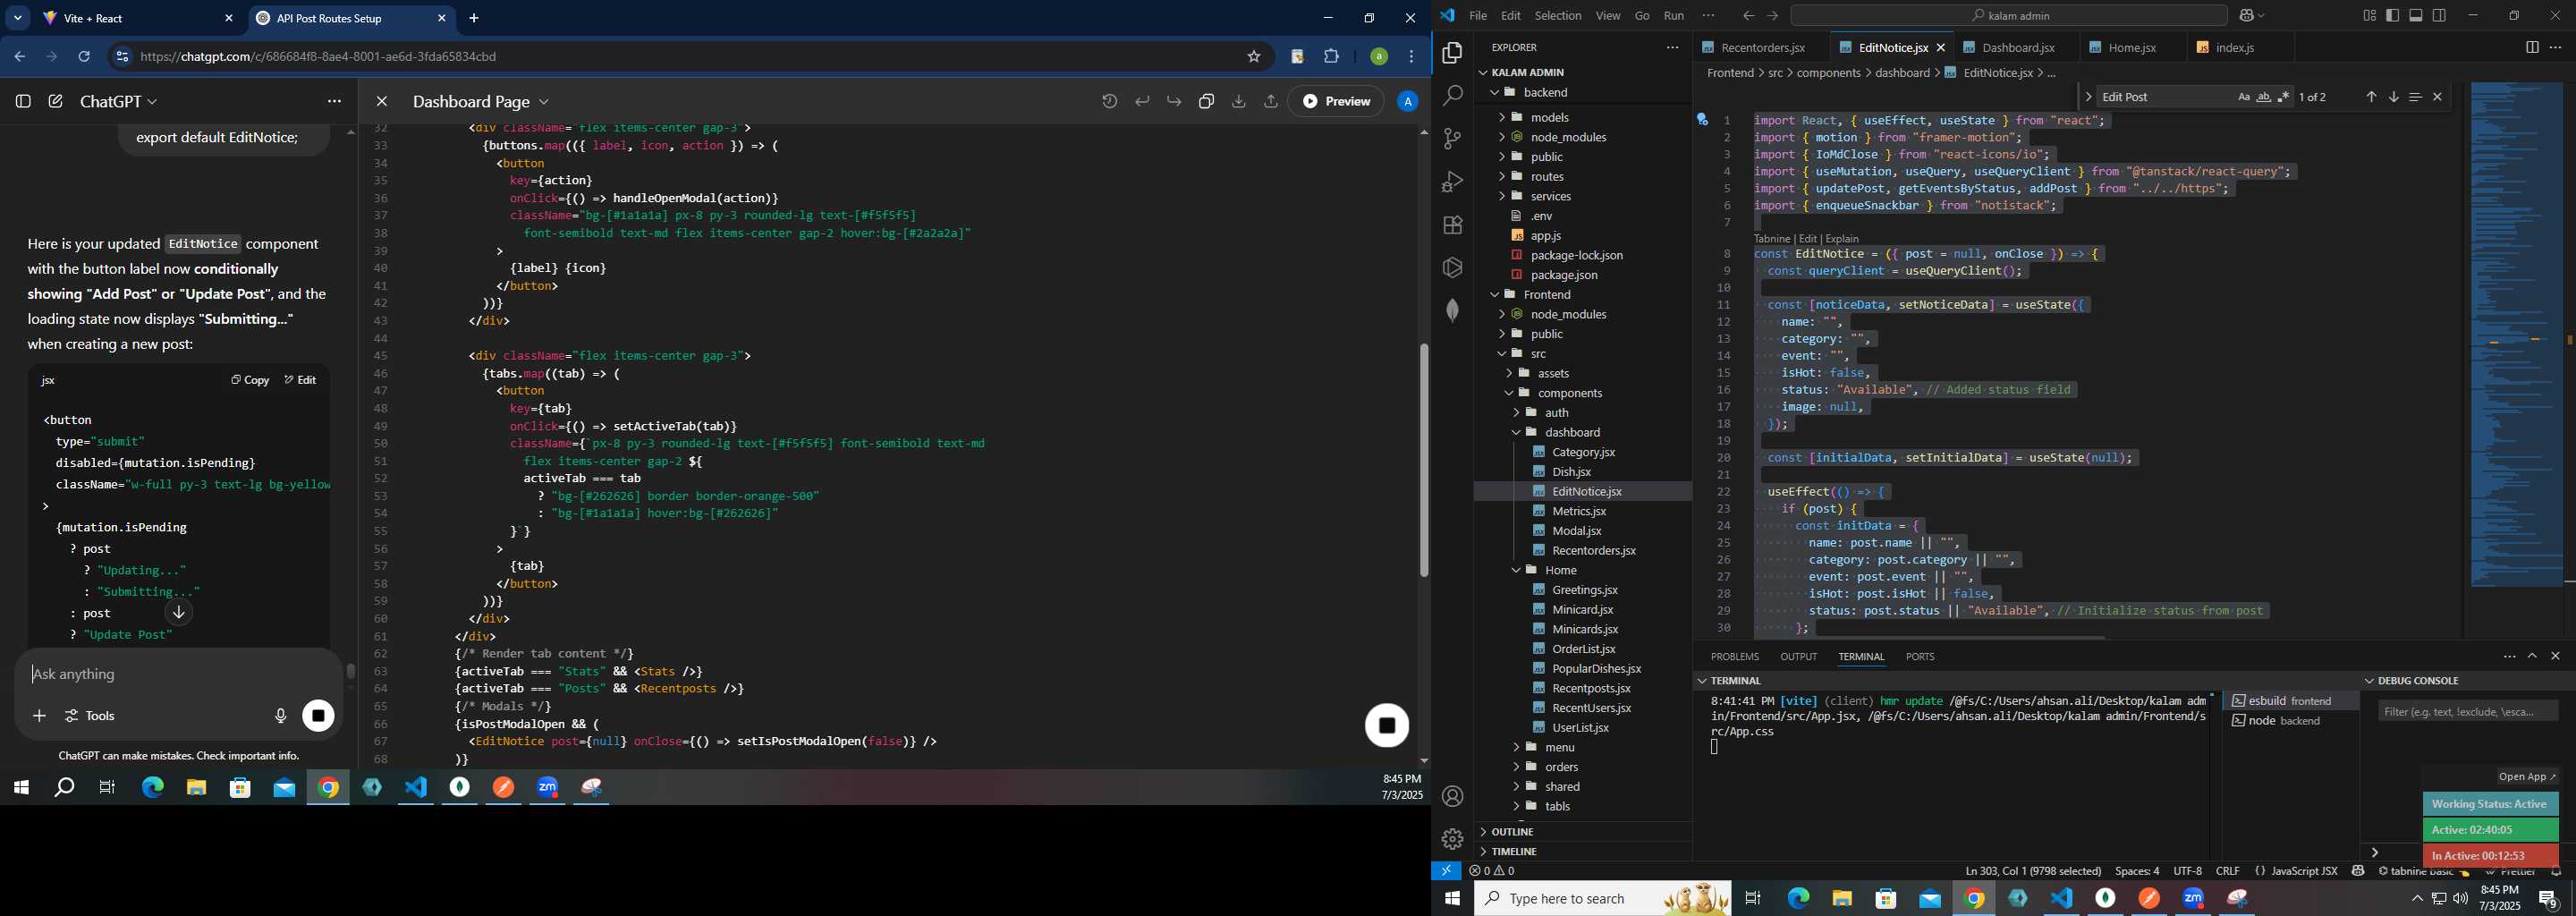Toggle Match Whole Word in find widget
The height and width of the screenshot is (916, 2576).
pyautogui.click(x=2263, y=97)
